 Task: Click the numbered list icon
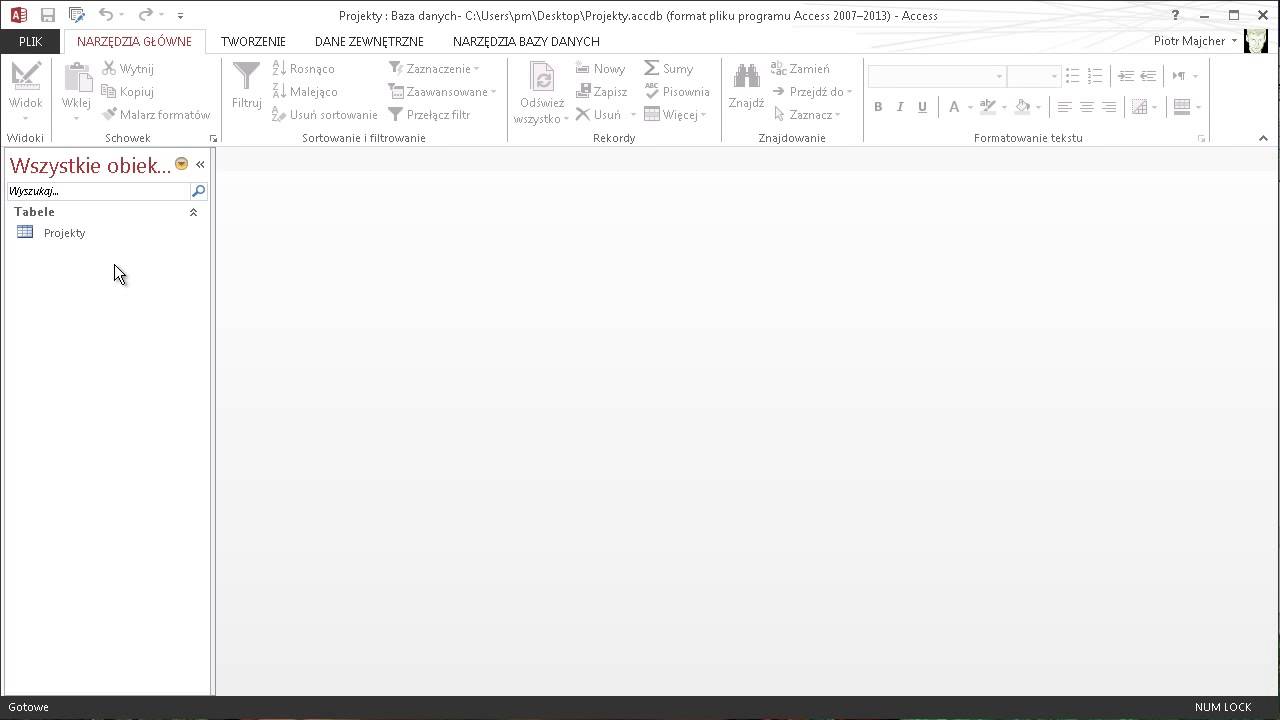1095,76
